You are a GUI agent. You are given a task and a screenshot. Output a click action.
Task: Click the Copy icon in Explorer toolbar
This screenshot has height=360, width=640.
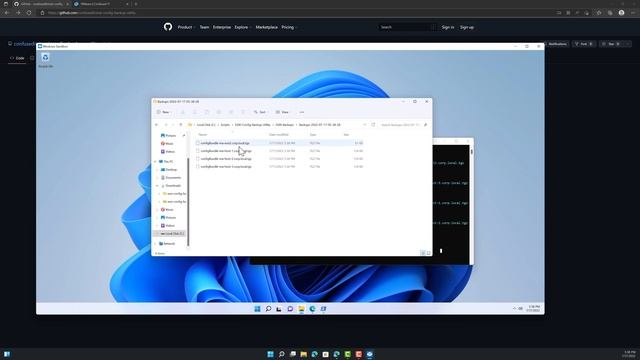point(195,112)
